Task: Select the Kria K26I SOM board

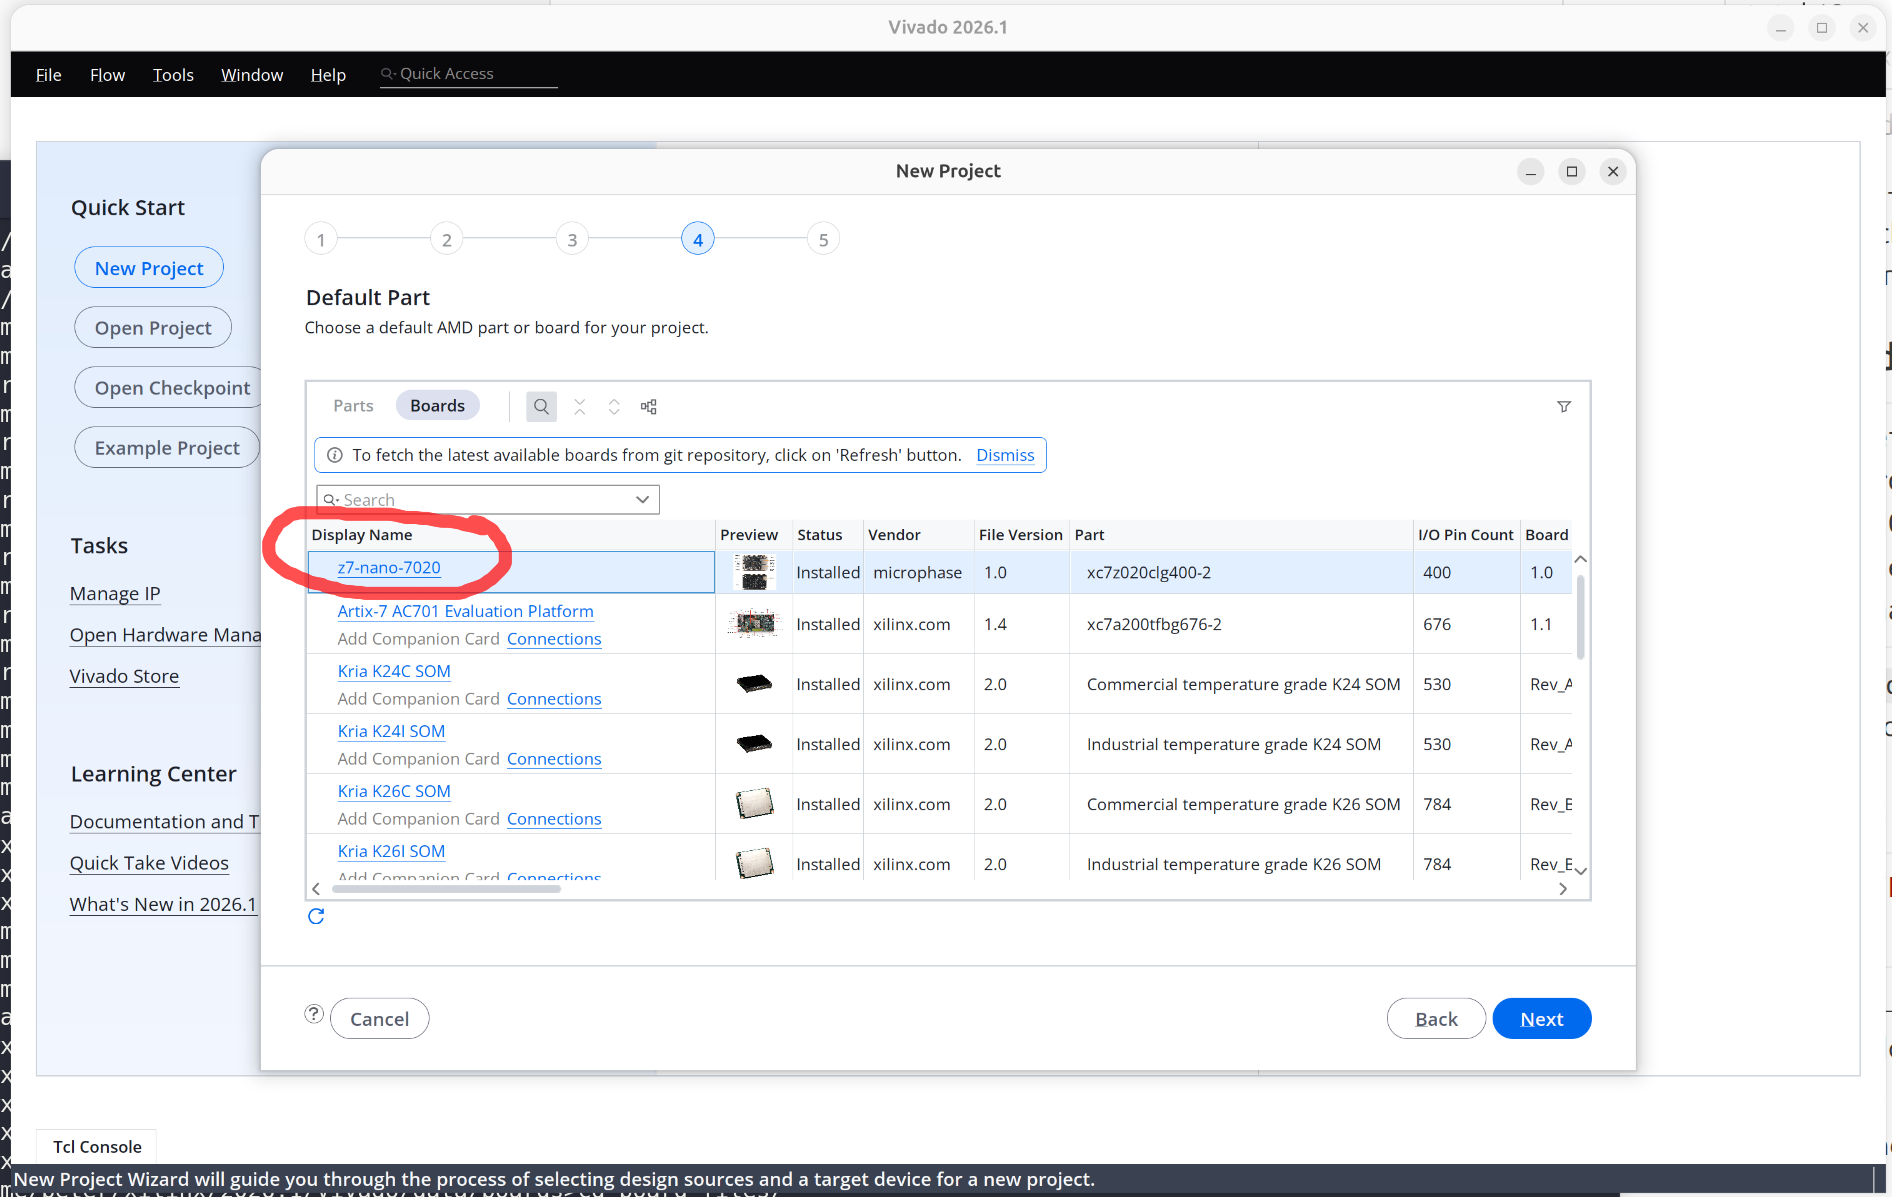Action: (391, 851)
